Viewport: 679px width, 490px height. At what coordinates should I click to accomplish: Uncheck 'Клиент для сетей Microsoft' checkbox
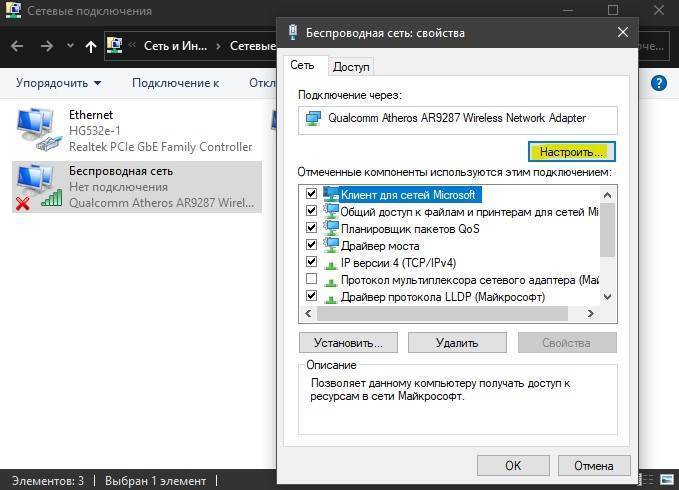(311, 193)
